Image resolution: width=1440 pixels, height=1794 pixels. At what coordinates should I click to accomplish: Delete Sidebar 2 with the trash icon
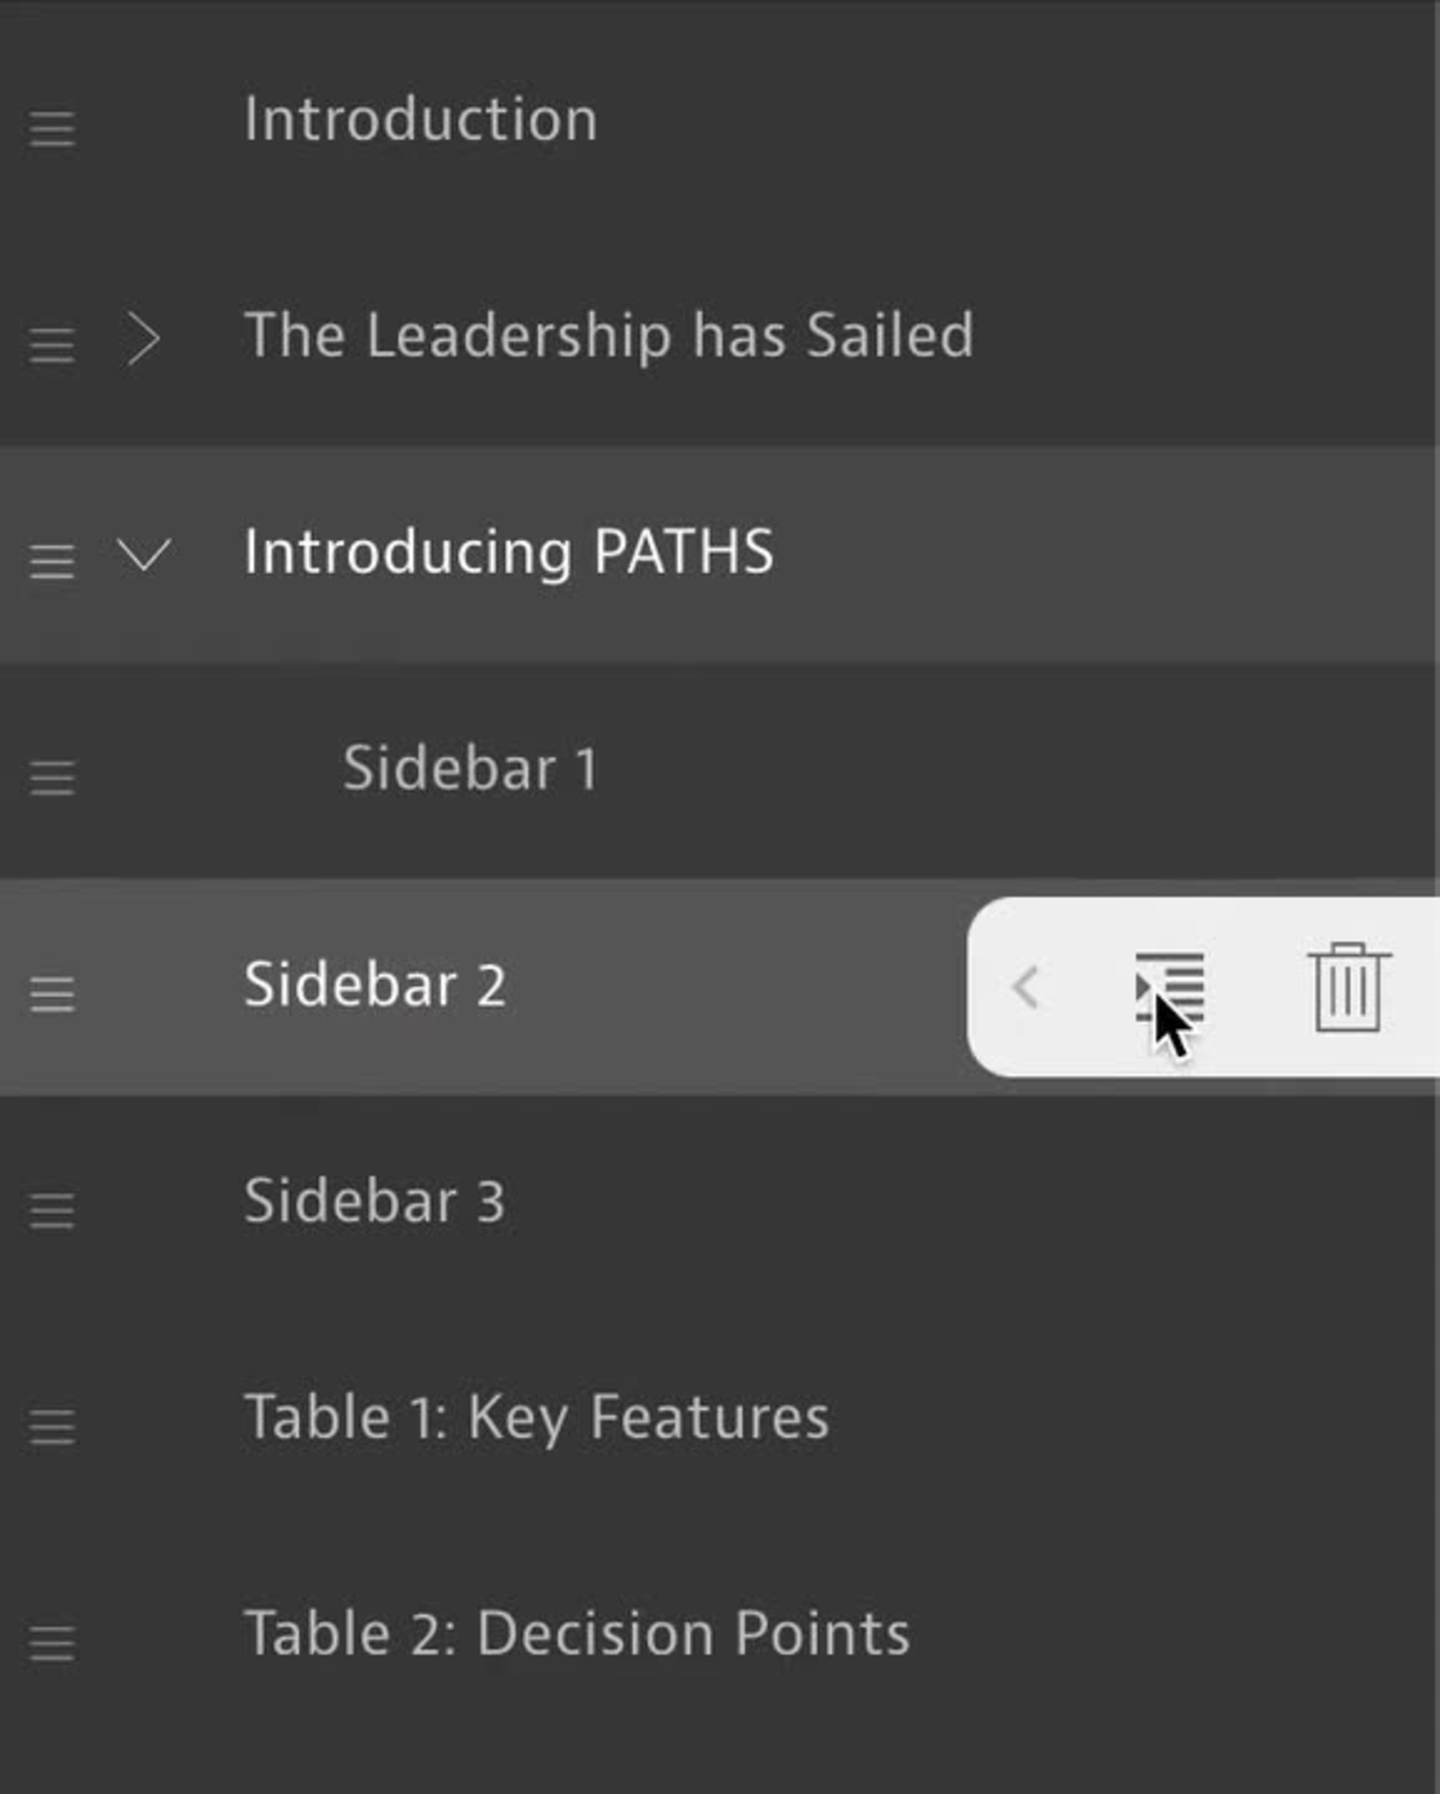(1348, 987)
